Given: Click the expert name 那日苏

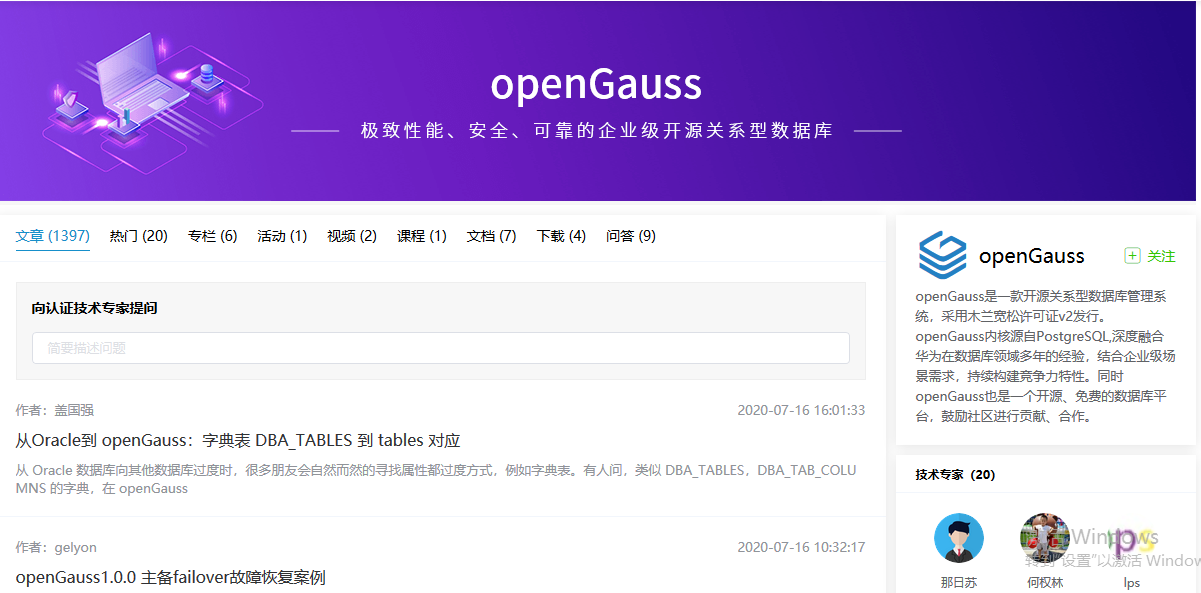Looking at the screenshot, I should tap(959, 582).
